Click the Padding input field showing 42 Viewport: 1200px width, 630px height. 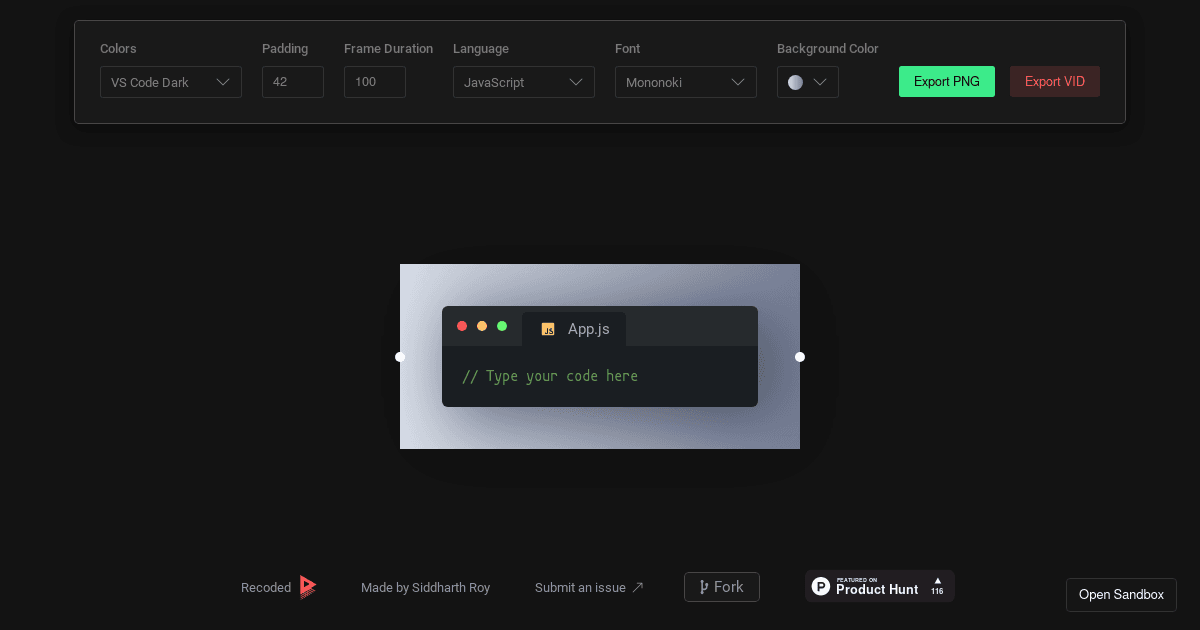point(292,82)
